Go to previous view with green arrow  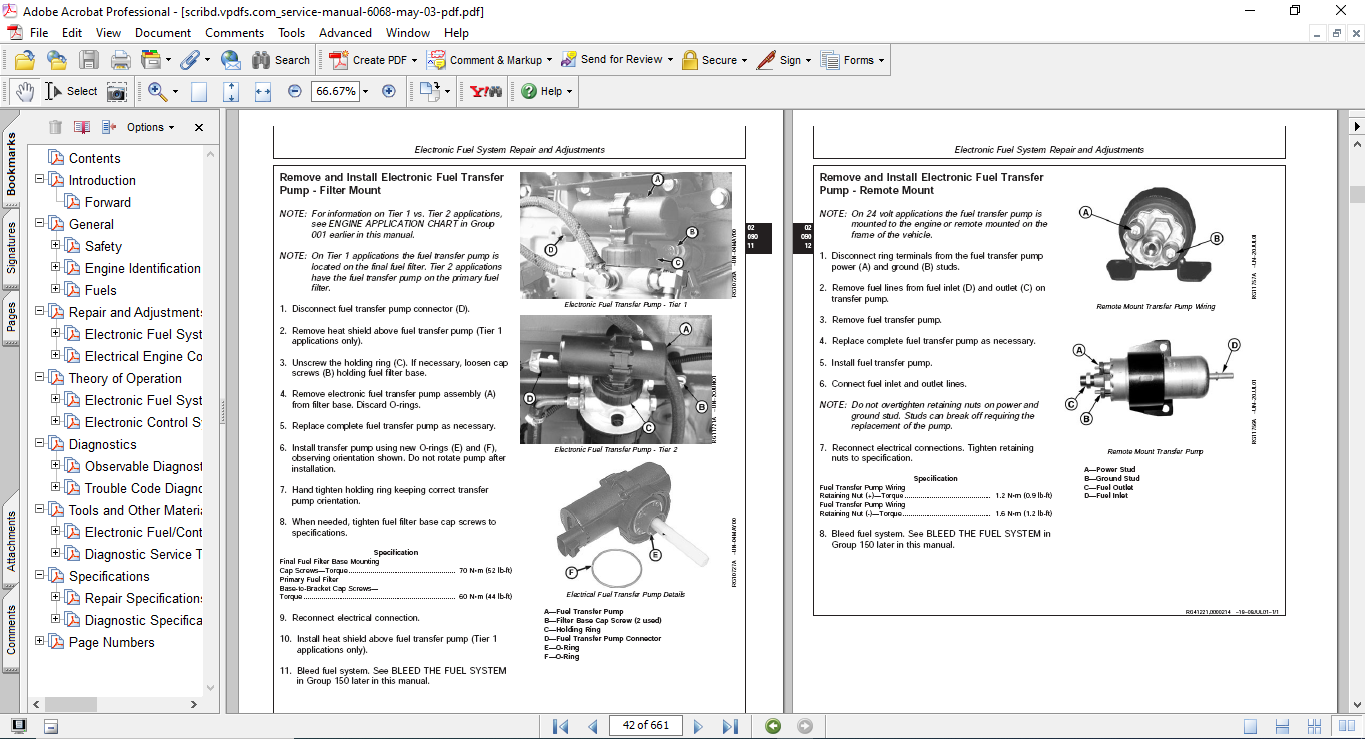pyautogui.click(x=773, y=726)
